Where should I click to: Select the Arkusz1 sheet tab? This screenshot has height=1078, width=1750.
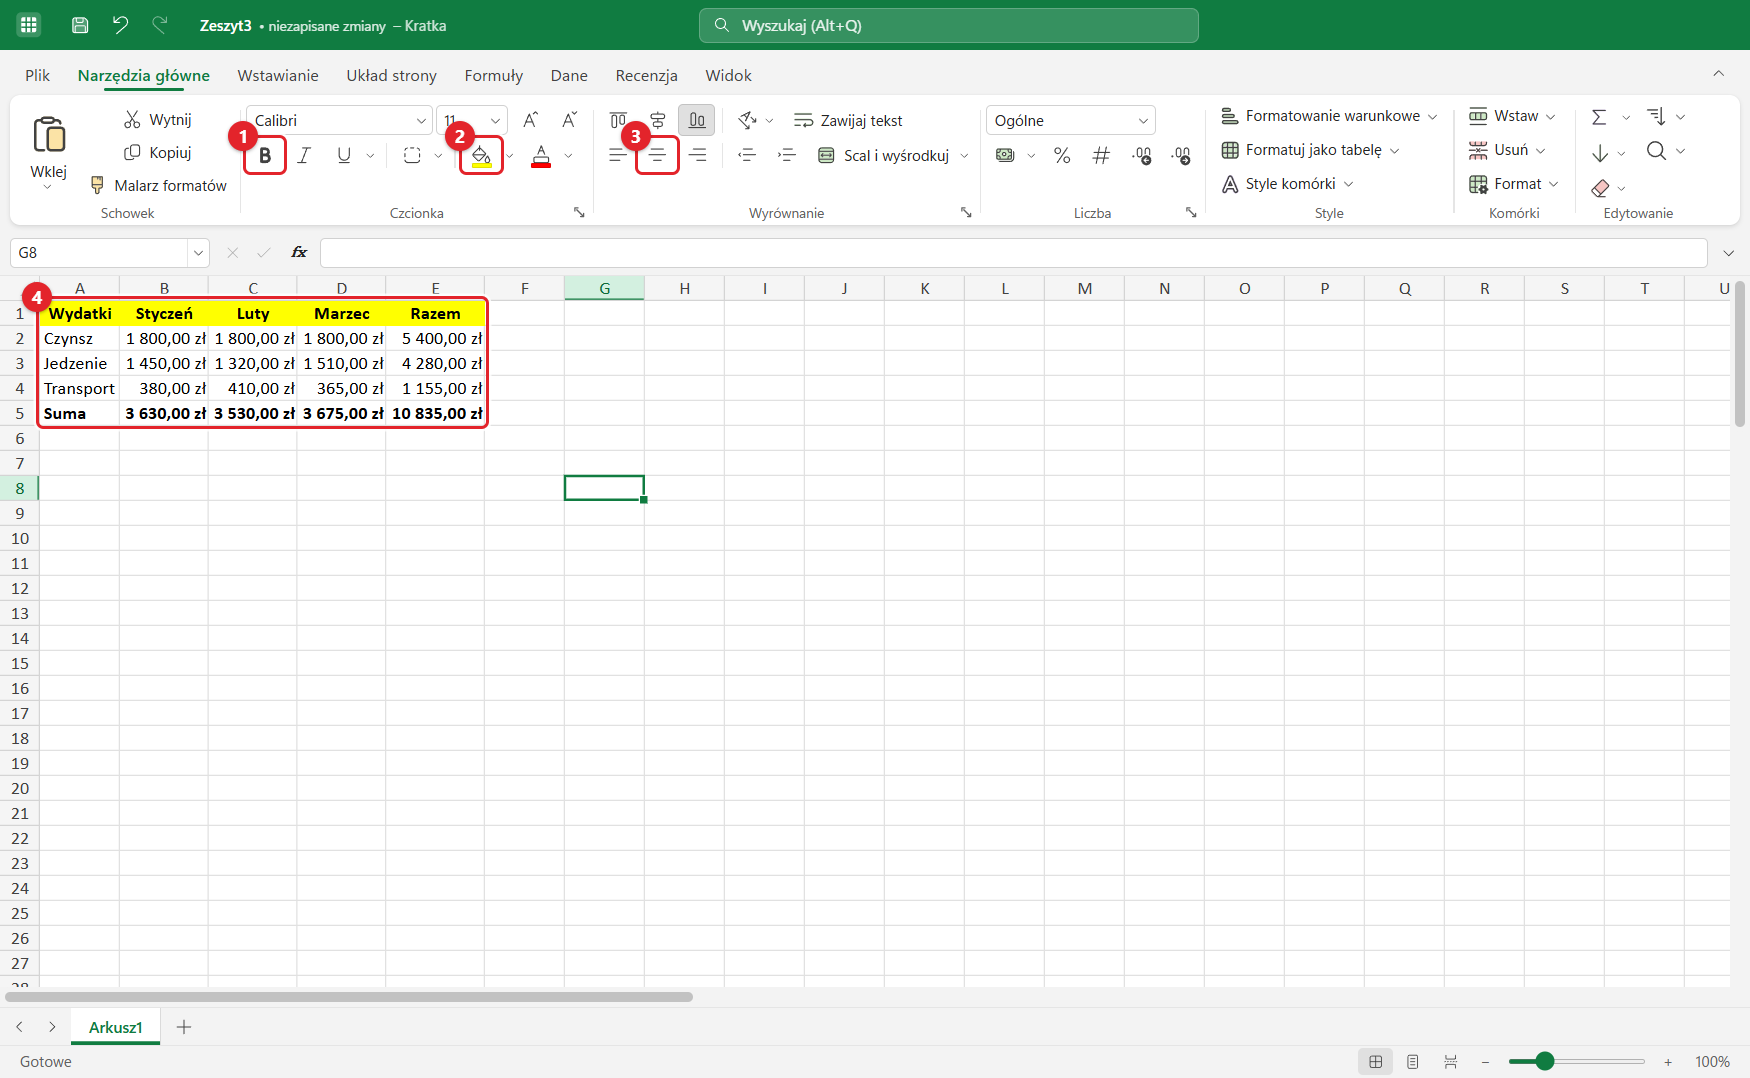pyautogui.click(x=116, y=1027)
